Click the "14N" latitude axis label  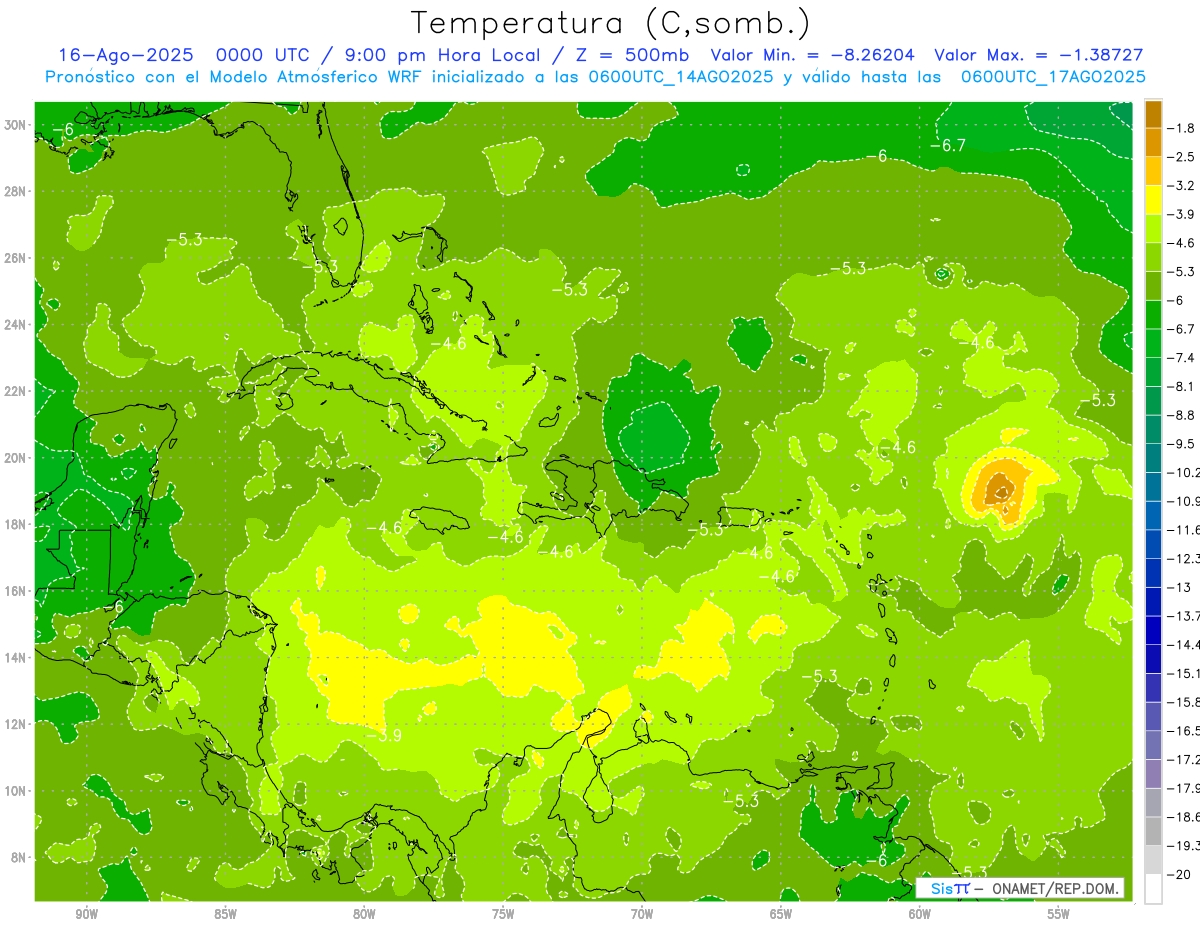point(16,658)
